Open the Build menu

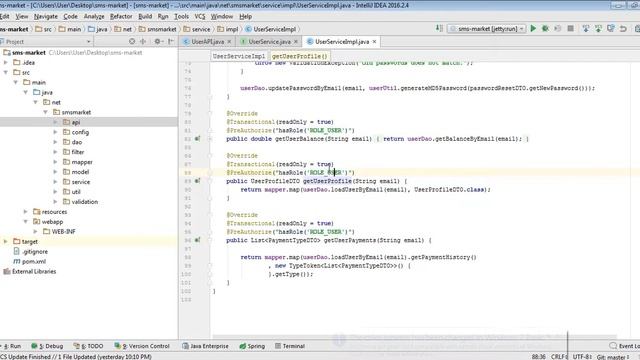click(145, 16)
